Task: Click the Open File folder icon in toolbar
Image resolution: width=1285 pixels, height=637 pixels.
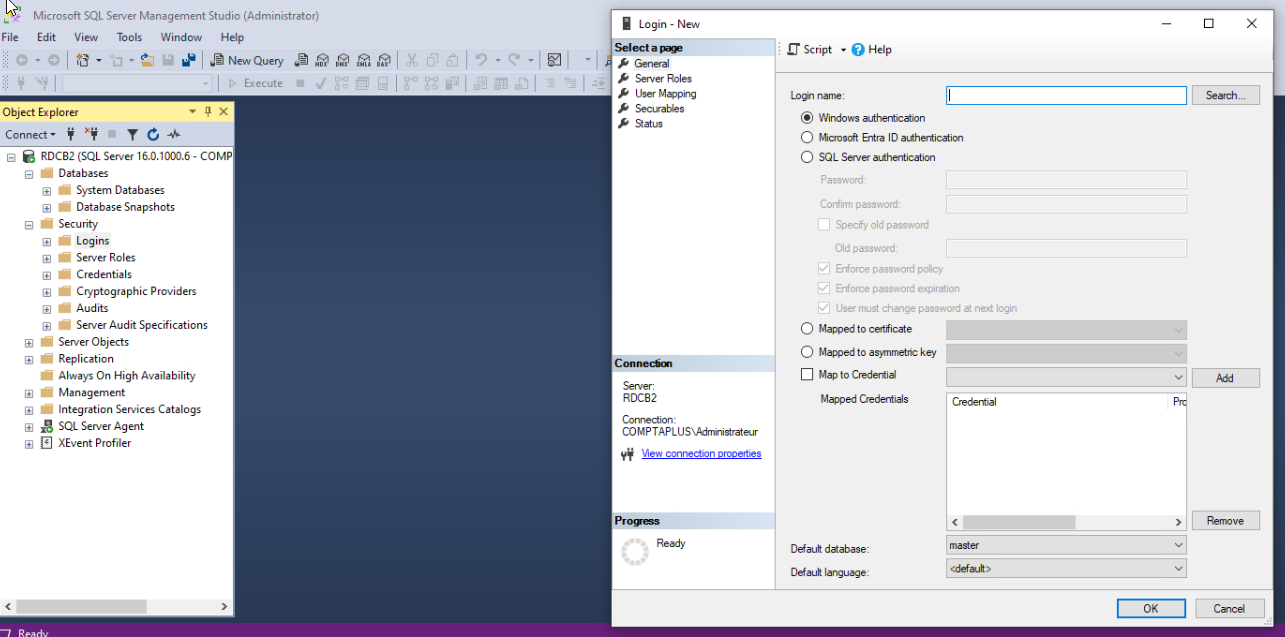Action: click(147, 60)
